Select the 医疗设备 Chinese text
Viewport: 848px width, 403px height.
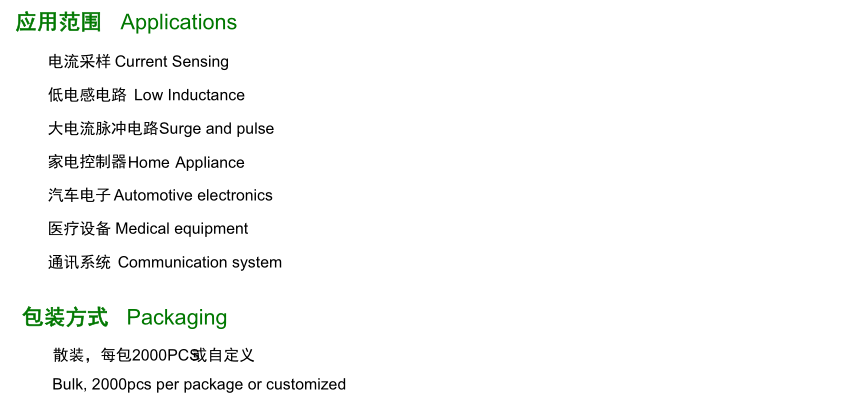[x=80, y=229]
